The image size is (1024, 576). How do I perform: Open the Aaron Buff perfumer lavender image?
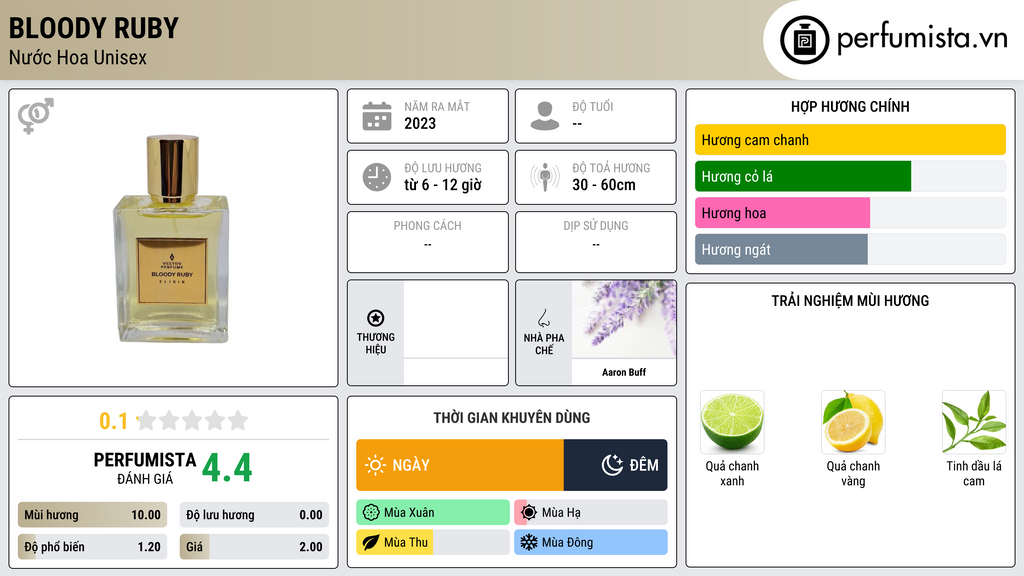(624, 319)
